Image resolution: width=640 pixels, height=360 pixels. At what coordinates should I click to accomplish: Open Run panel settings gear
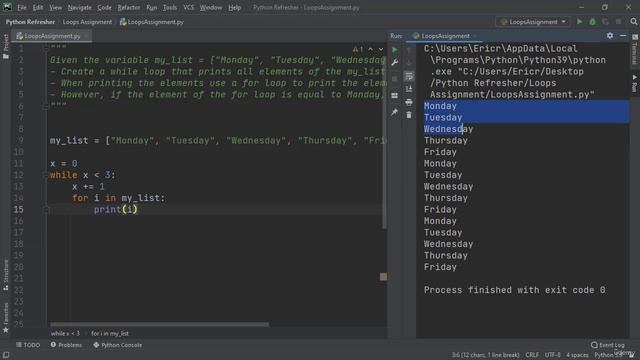[610, 36]
